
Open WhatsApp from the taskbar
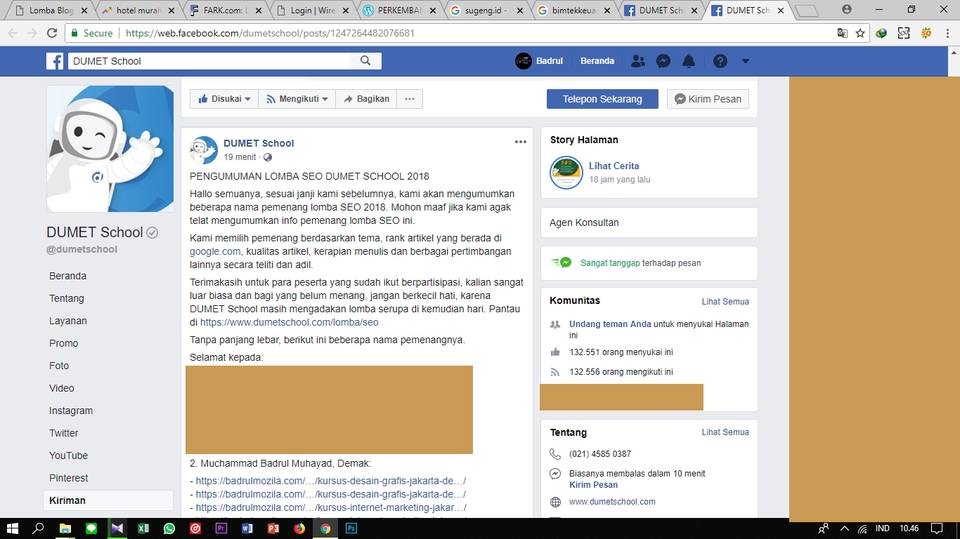click(x=169, y=528)
